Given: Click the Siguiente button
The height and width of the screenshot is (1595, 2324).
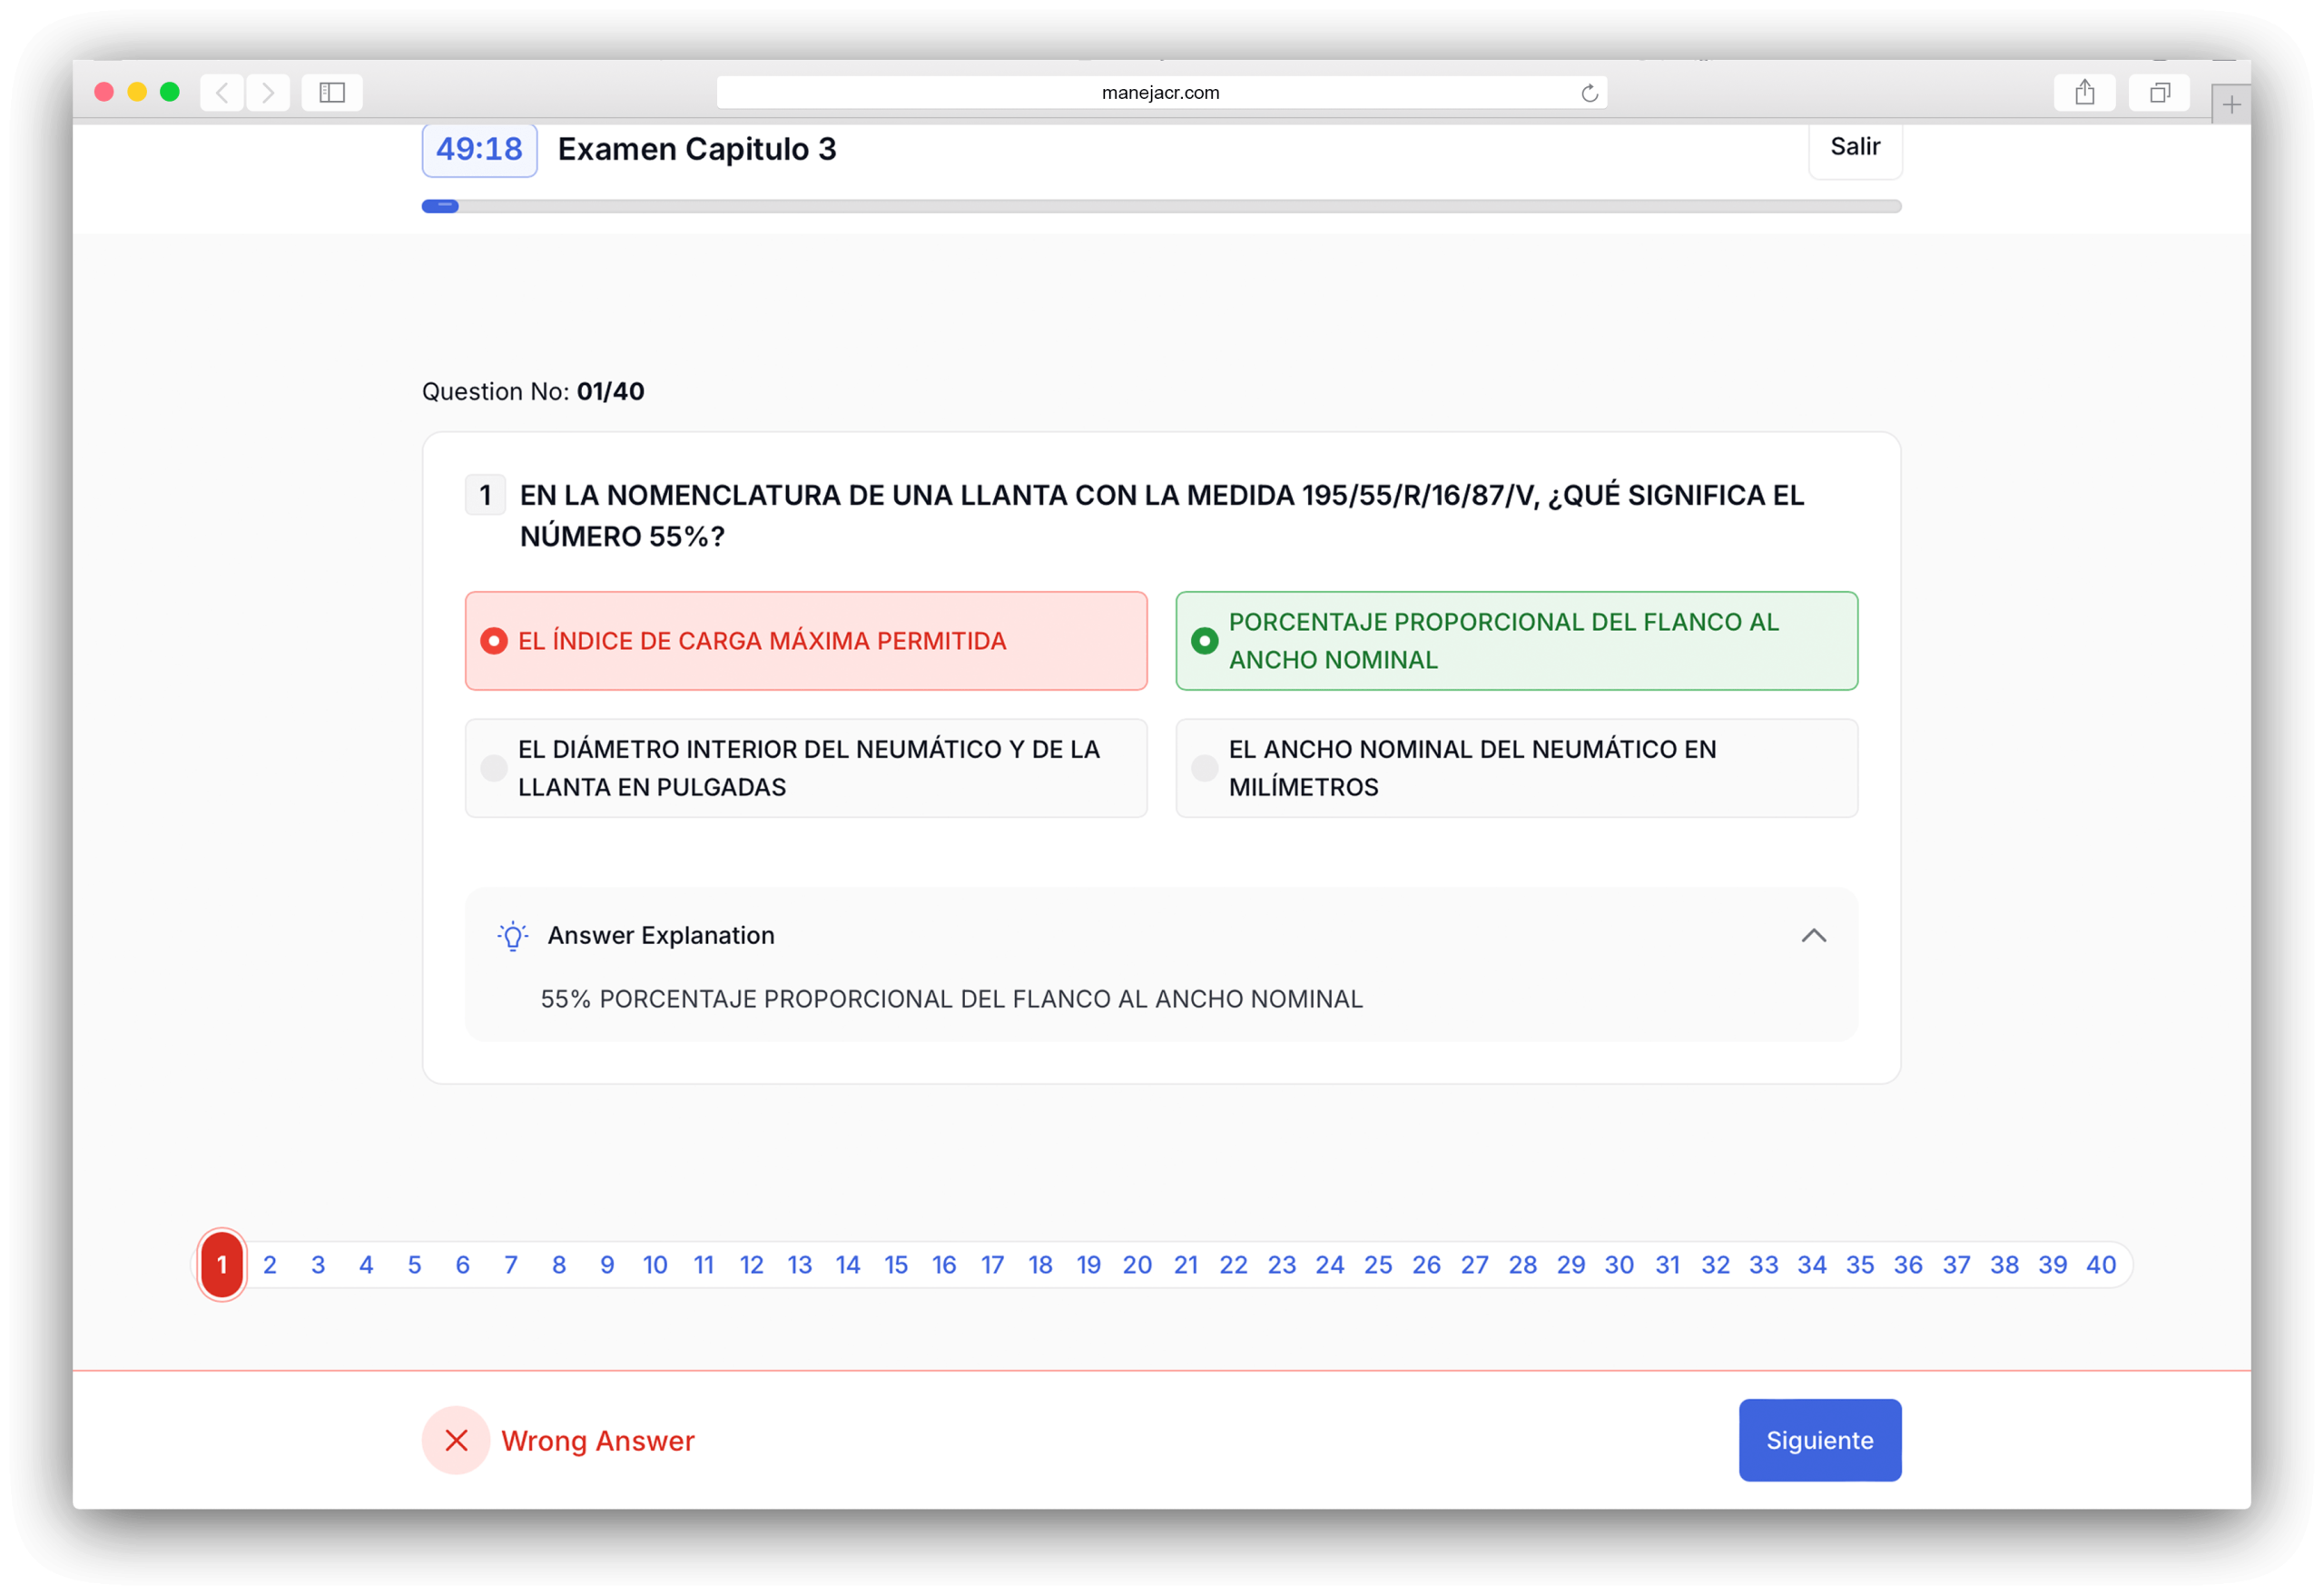Looking at the screenshot, I should coord(1820,1441).
